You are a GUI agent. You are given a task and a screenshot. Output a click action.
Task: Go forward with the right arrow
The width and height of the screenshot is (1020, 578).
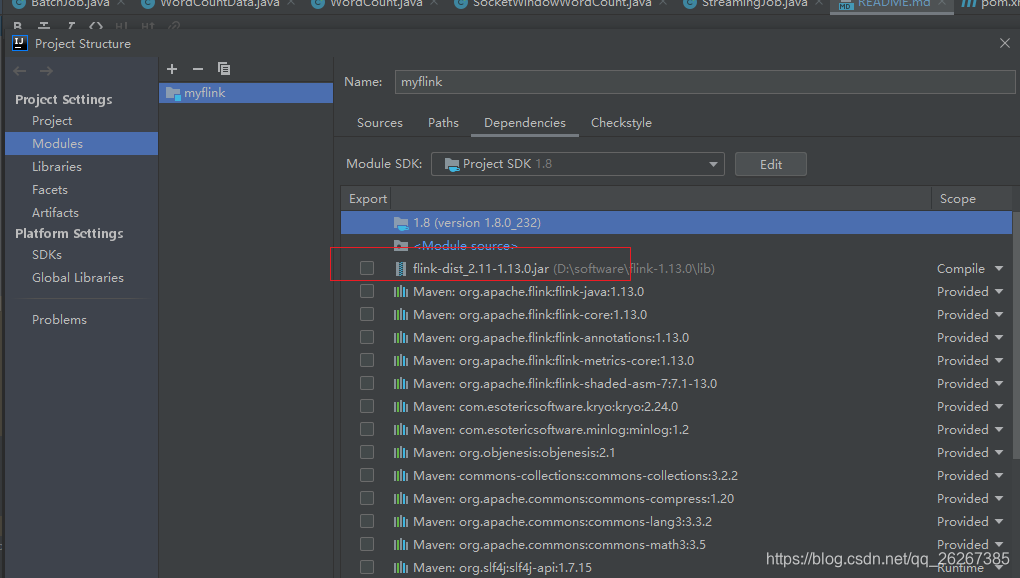click(46, 71)
